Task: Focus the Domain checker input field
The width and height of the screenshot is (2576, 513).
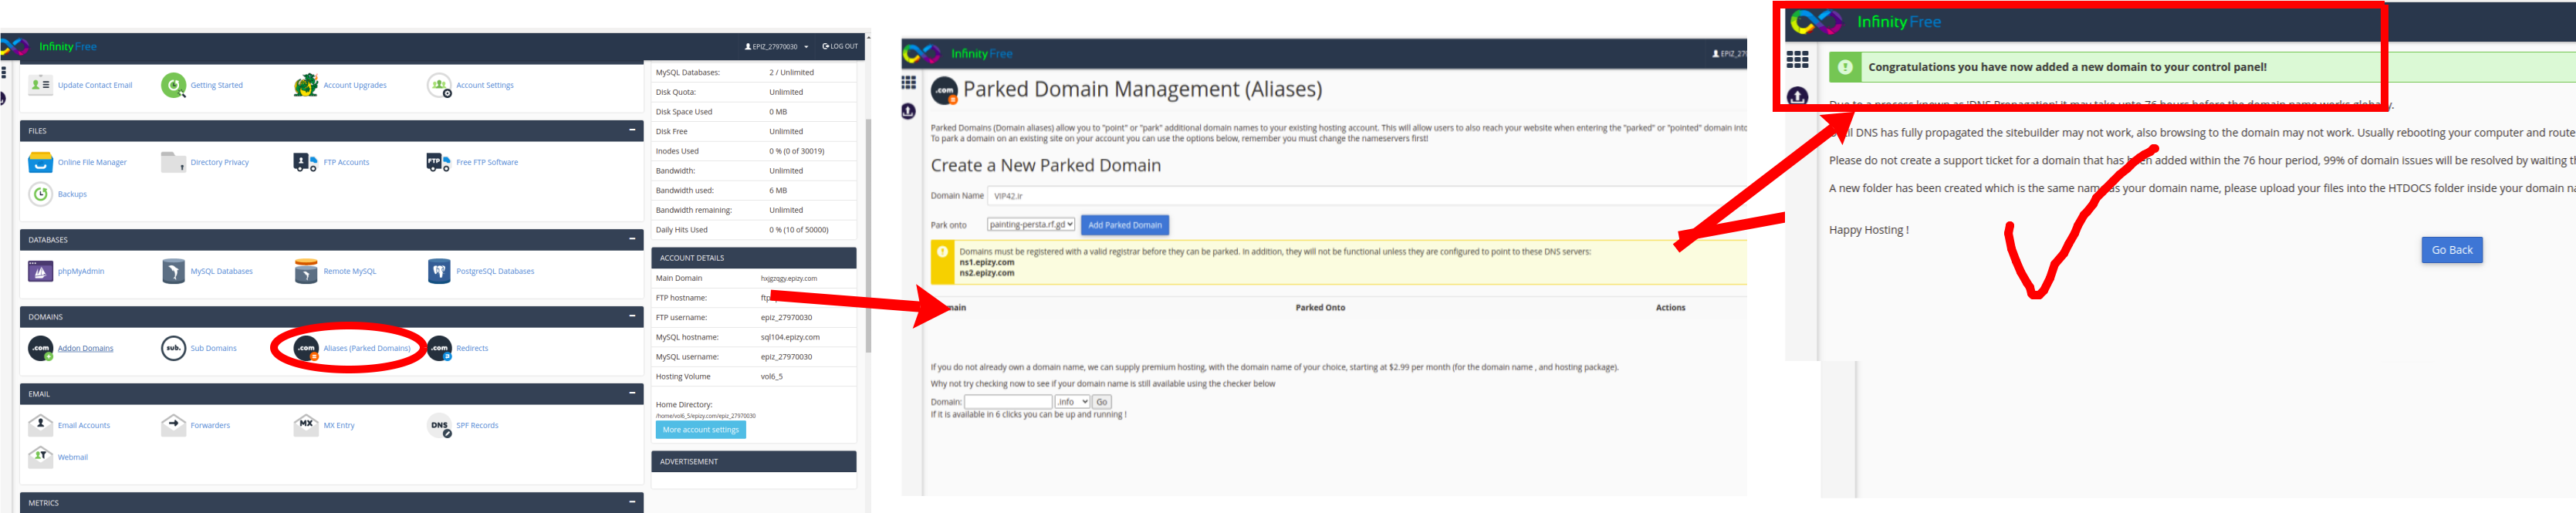Action: pyautogui.click(x=1008, y=402)
